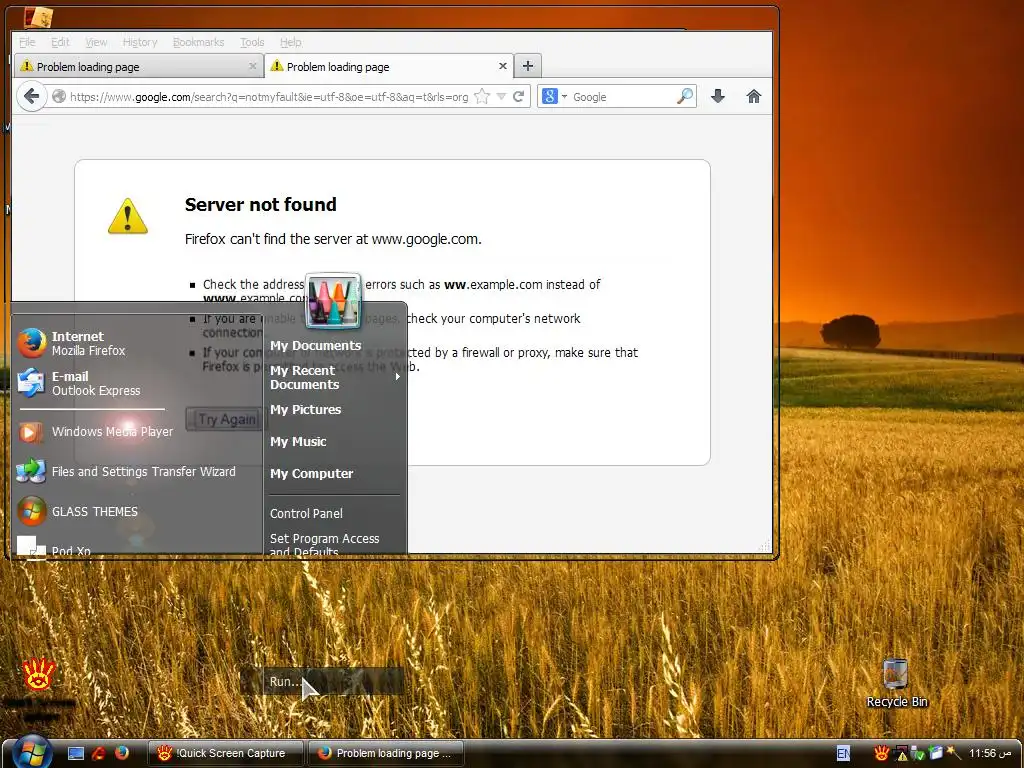Click the search magnifier icon in search box
The width and height of the screenshot is (1024, 768).
coord(684,97)
